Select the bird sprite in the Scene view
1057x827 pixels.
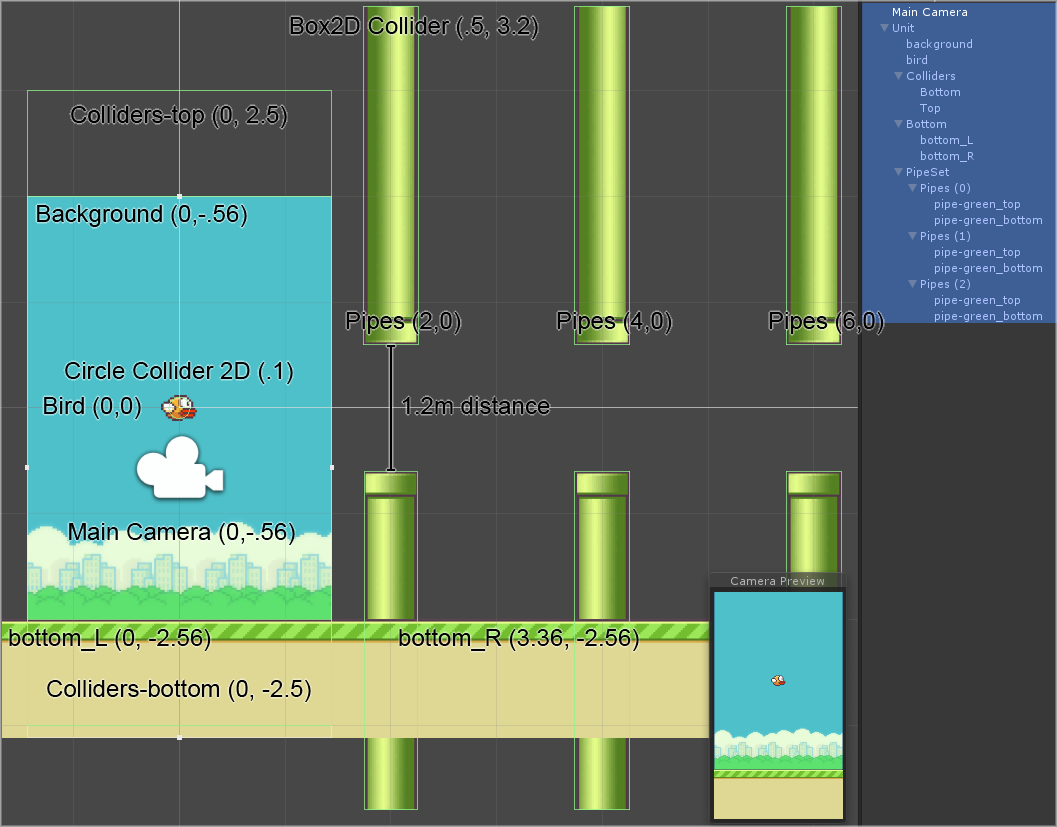[179, 408]
